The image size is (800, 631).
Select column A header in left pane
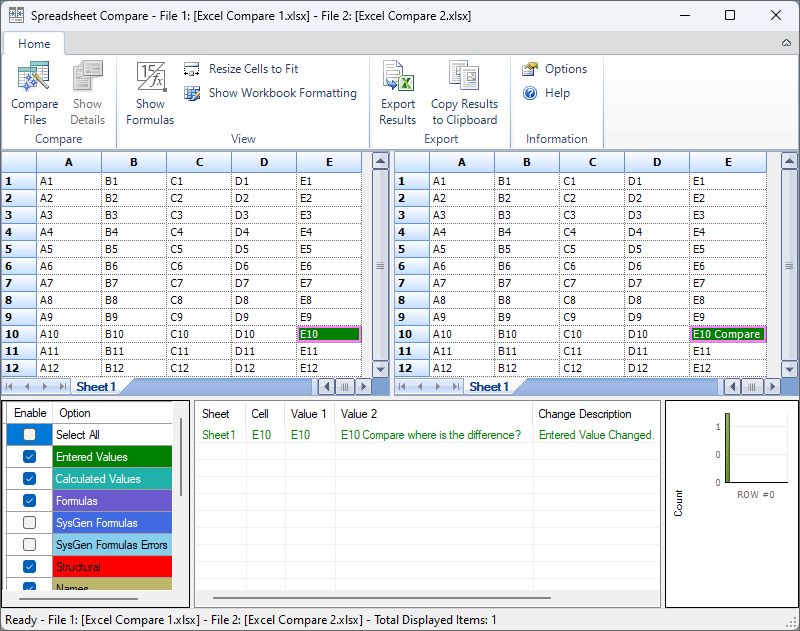point(69,162)
